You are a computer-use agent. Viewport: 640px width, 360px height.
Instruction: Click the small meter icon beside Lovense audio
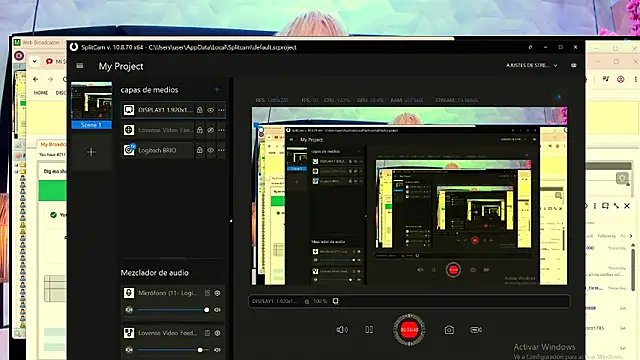207,333
